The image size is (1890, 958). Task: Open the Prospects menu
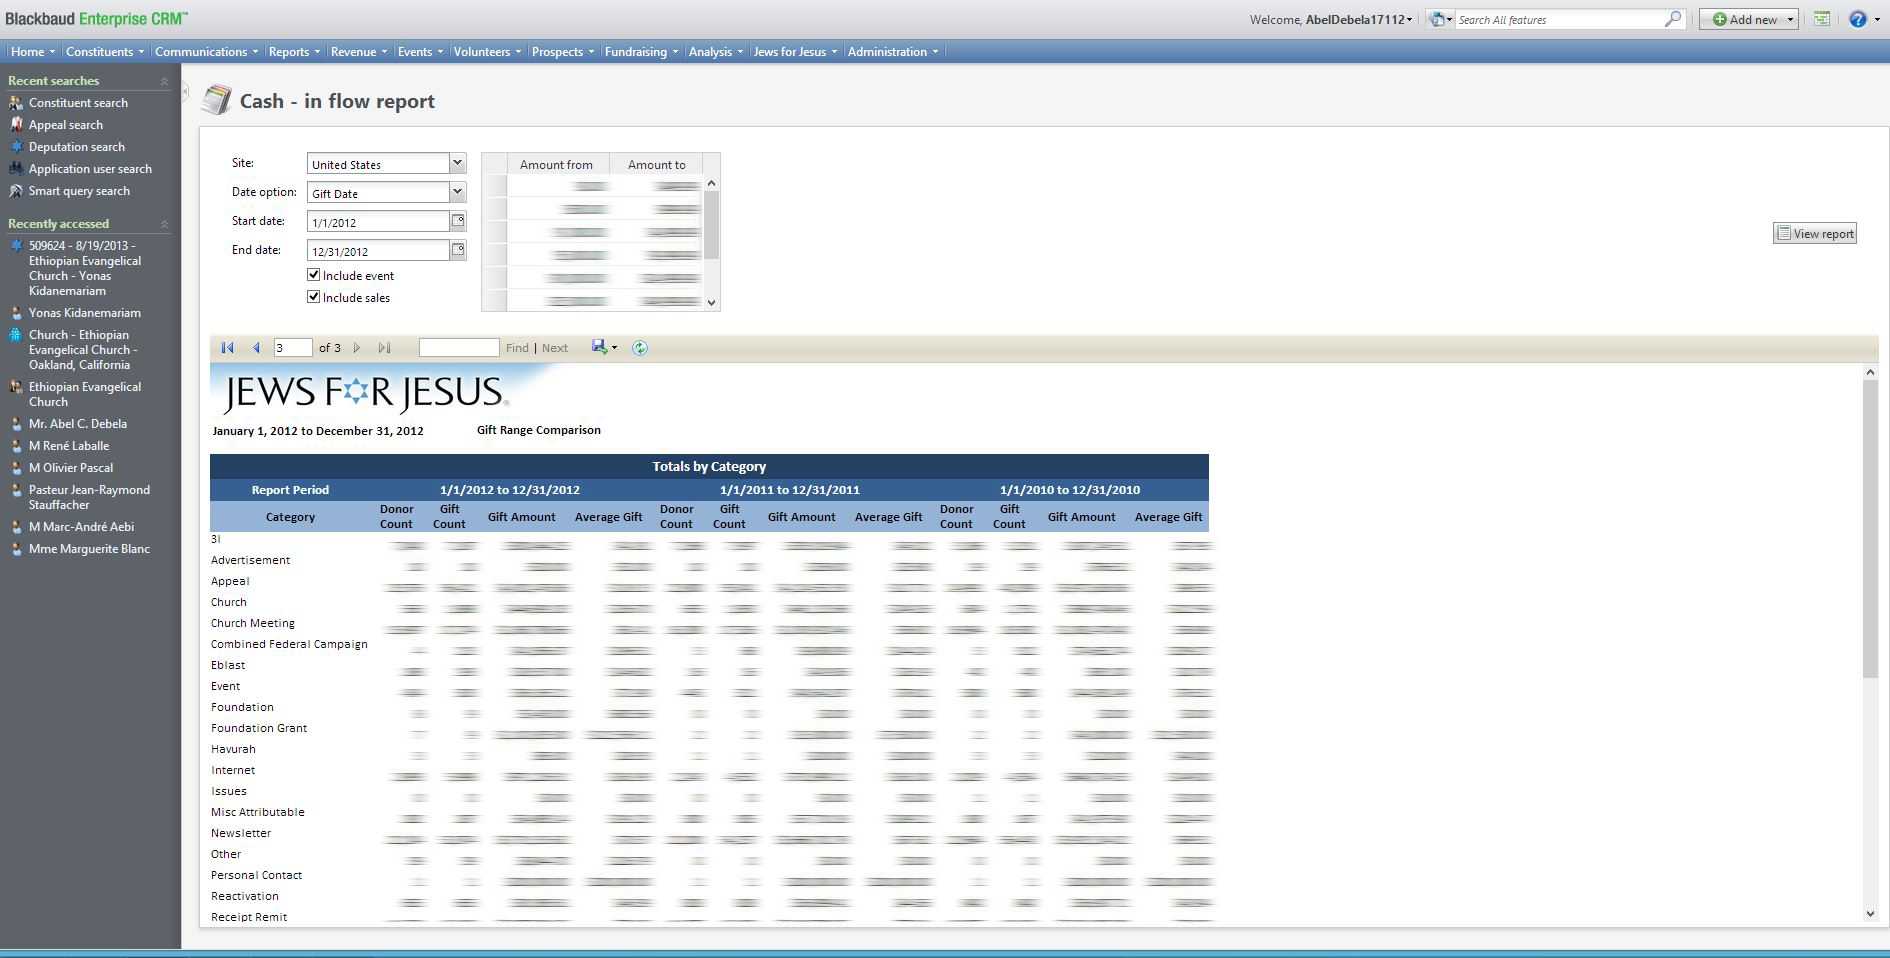(x=563, y=52)
